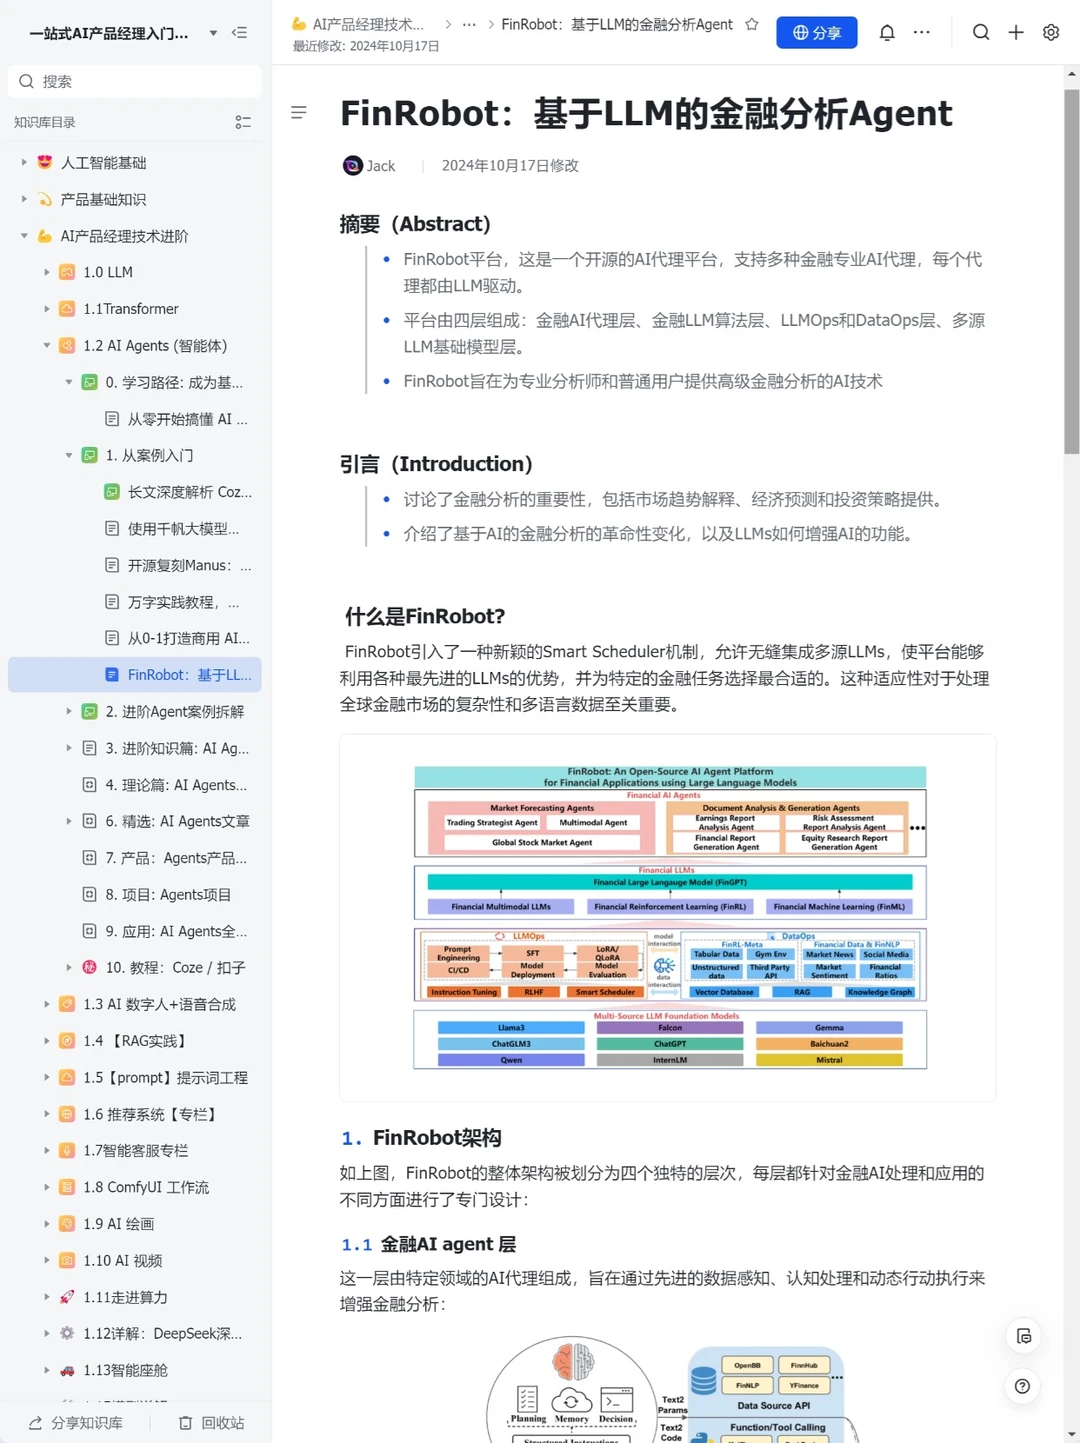Open the feedback icon at bottom right
The width and height of the screenshot is (1080, 1443).
coord(1024,1336)
